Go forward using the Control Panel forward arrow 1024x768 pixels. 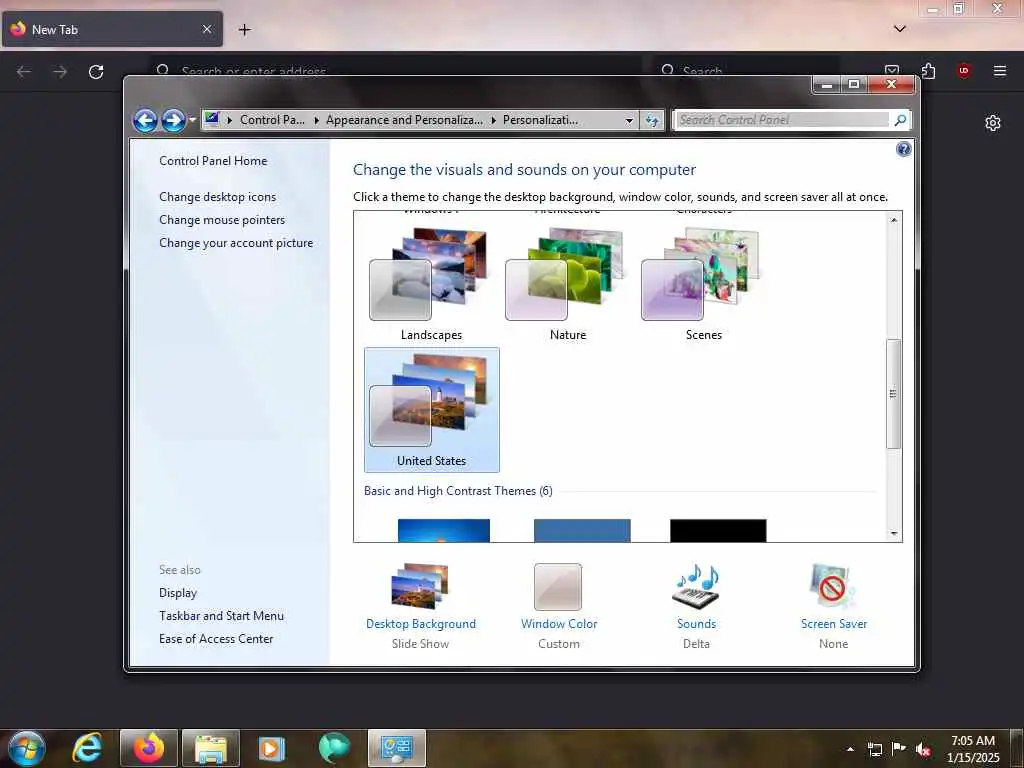click(x=173, y=121)
